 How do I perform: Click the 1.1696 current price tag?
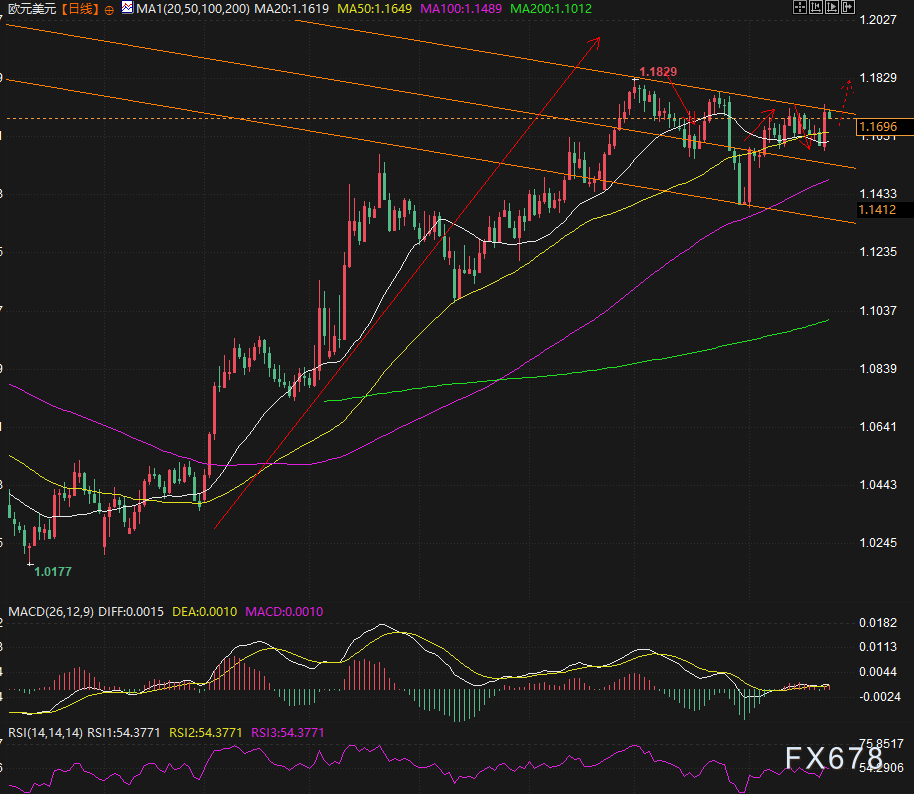884,127
